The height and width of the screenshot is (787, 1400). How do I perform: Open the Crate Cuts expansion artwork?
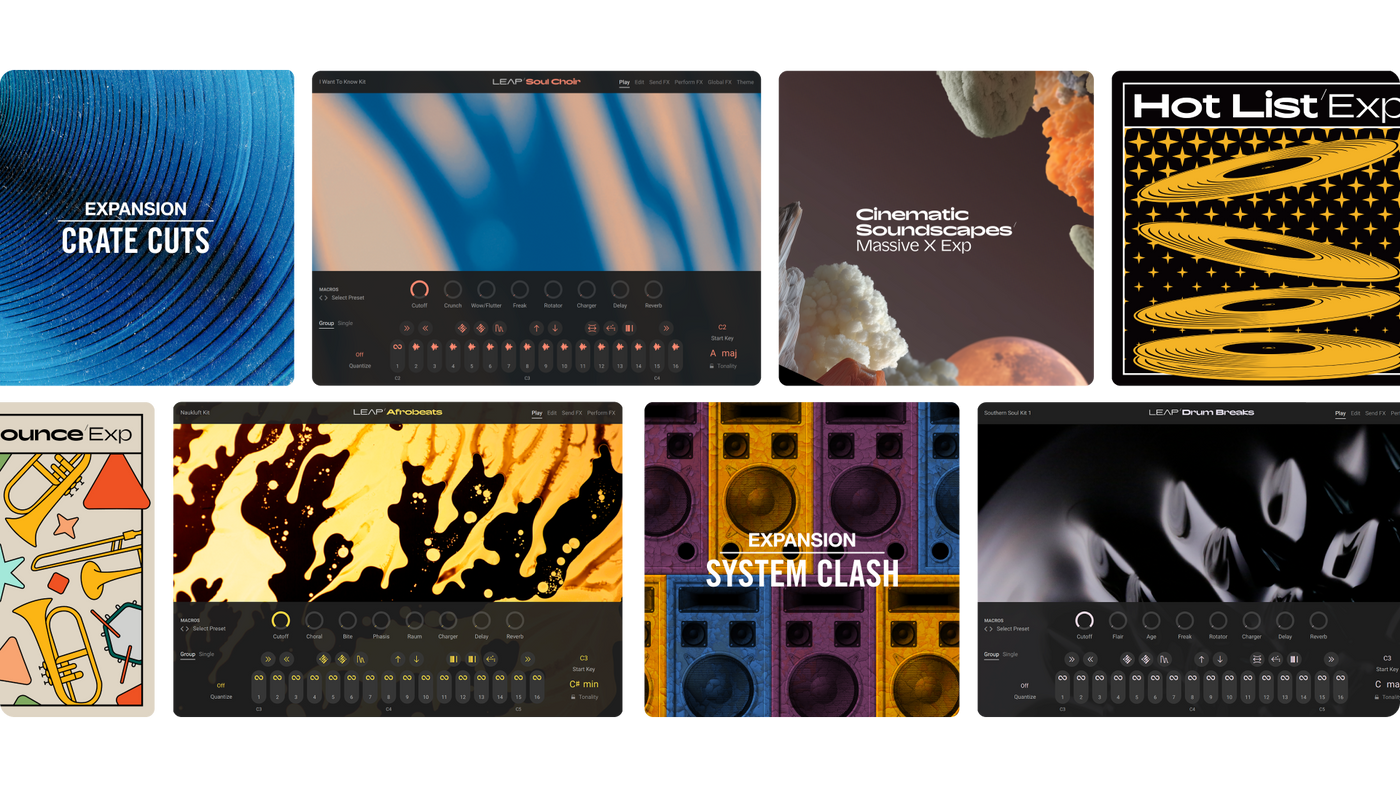tap(147, 227)
